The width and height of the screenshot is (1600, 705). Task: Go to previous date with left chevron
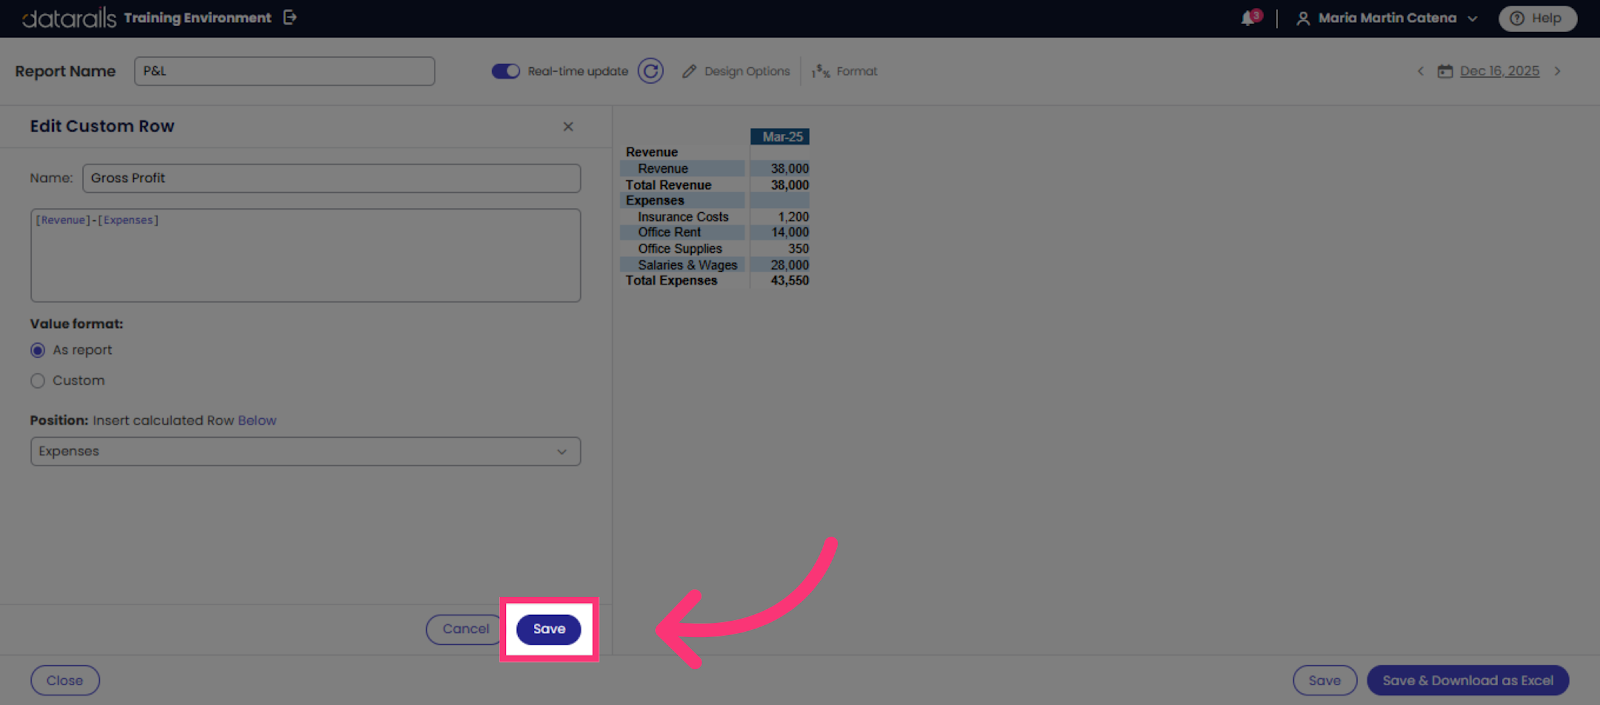[x=1420, y=71]
